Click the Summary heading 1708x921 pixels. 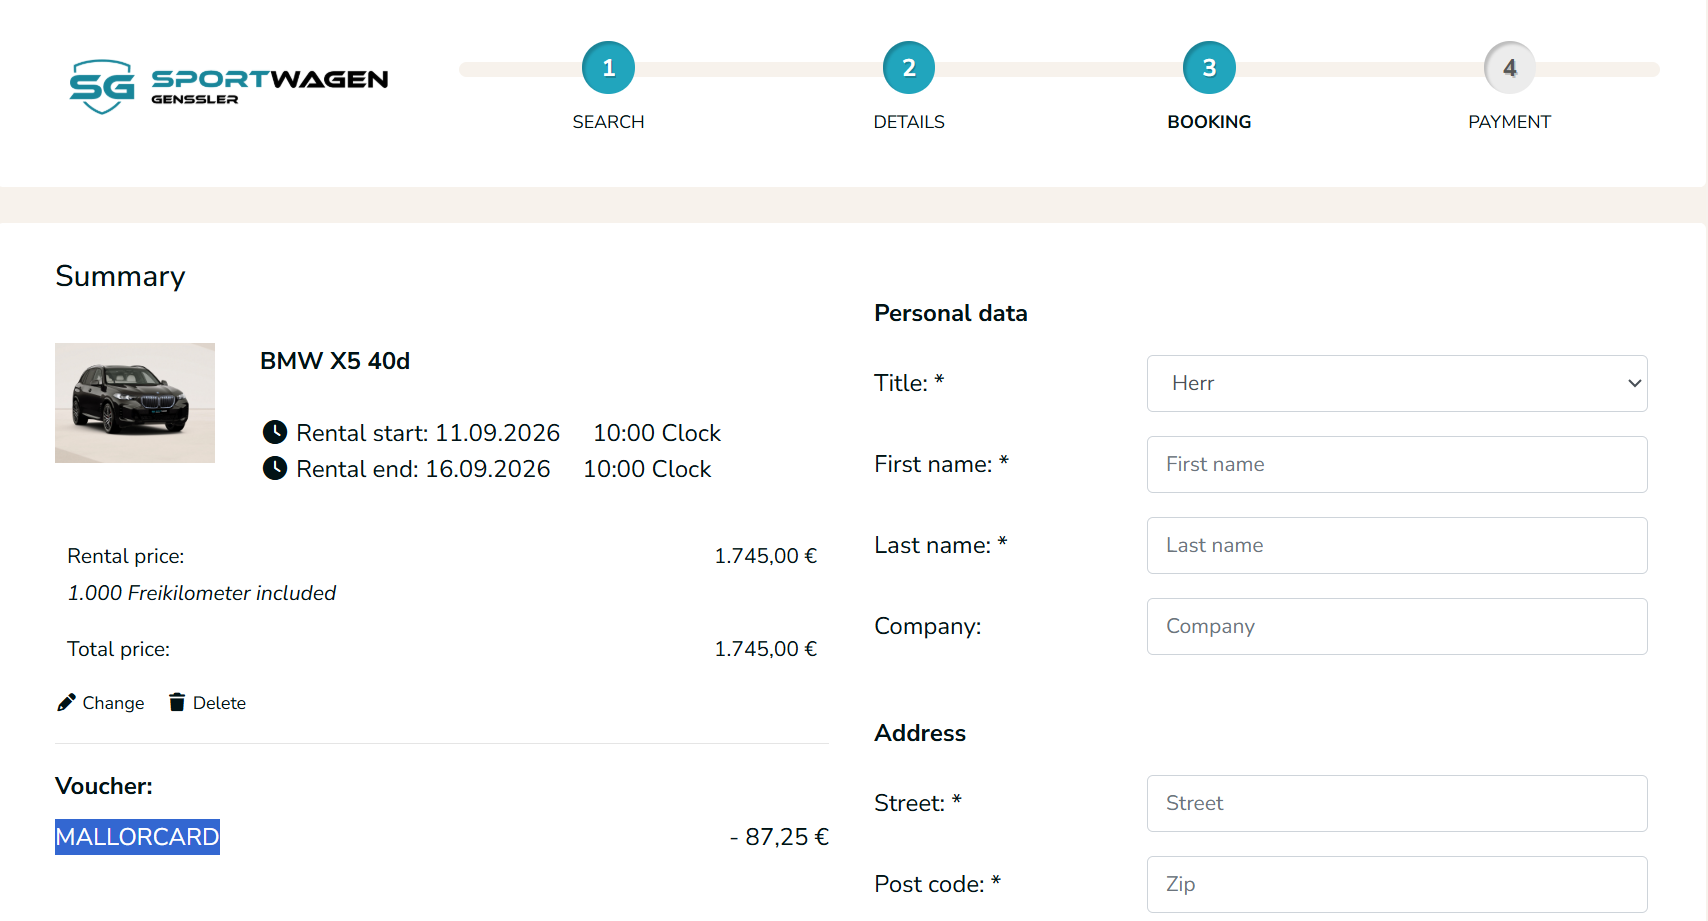120,276
